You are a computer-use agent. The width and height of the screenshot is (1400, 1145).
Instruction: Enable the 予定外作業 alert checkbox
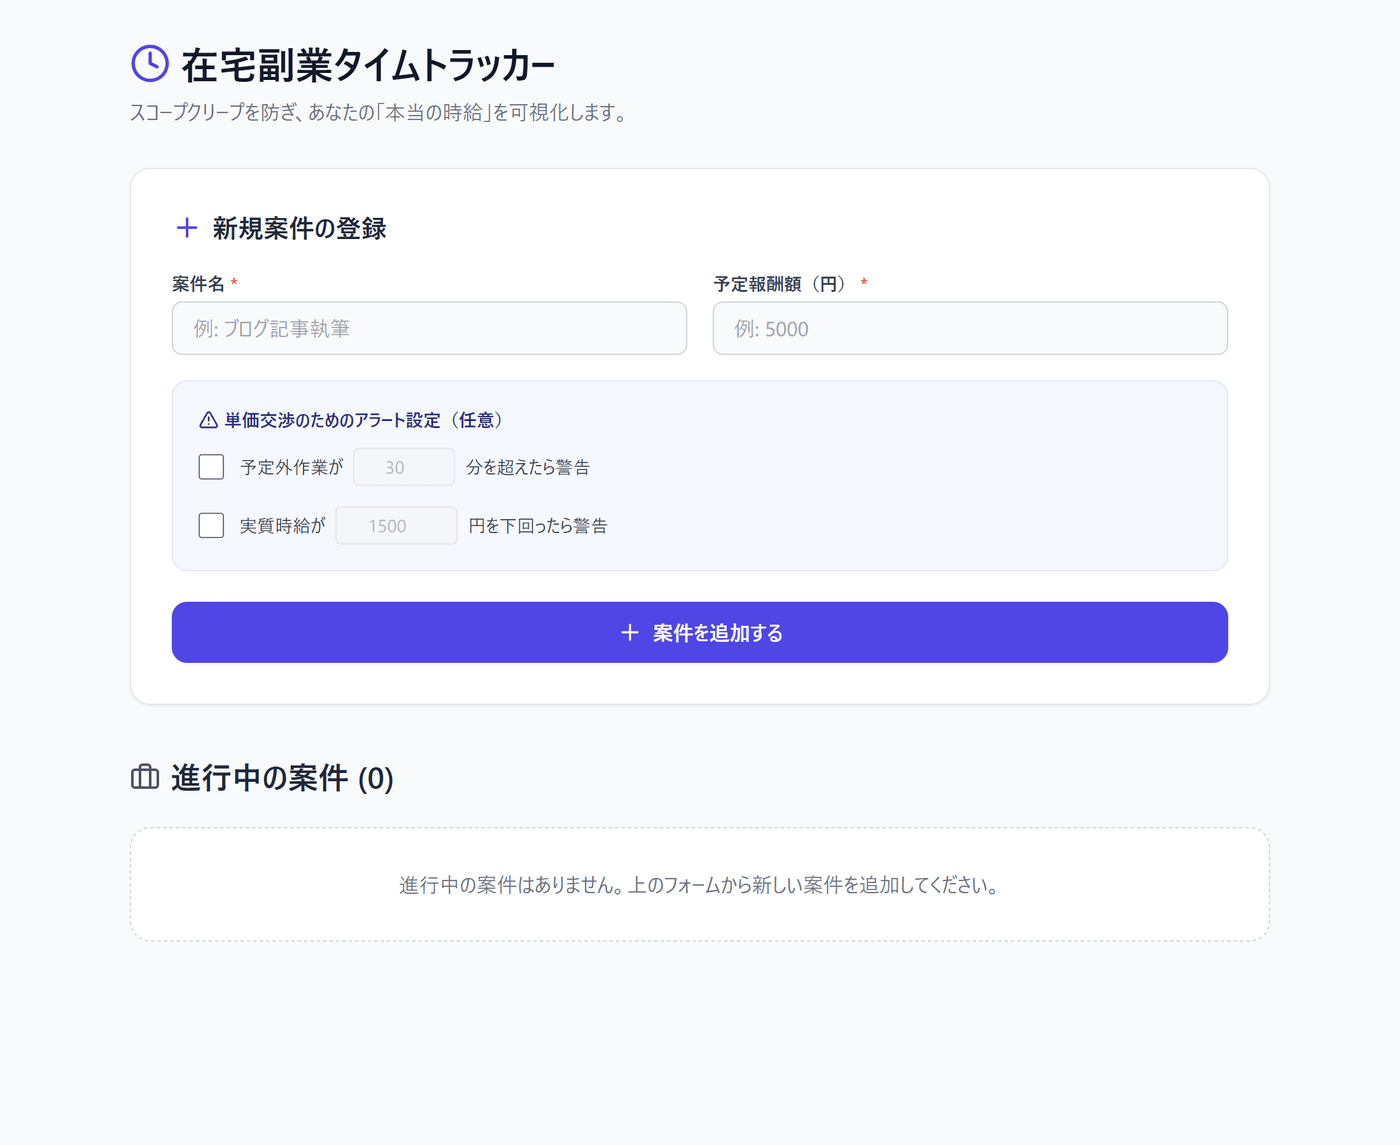pos(211,467)
